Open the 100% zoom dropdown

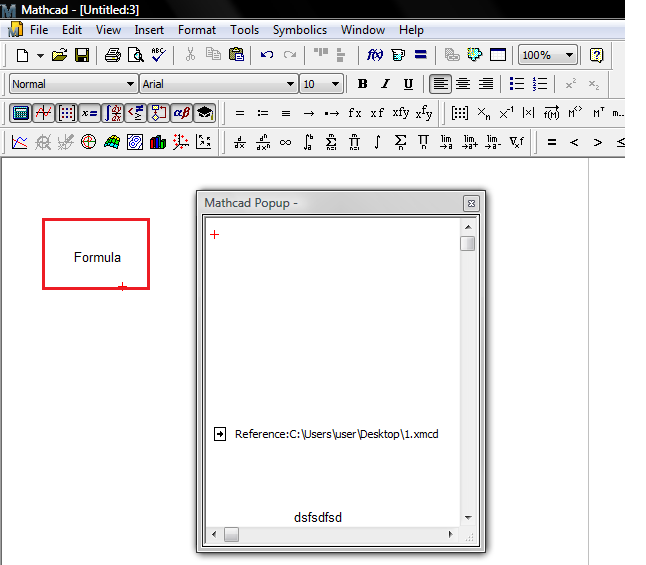569,55
